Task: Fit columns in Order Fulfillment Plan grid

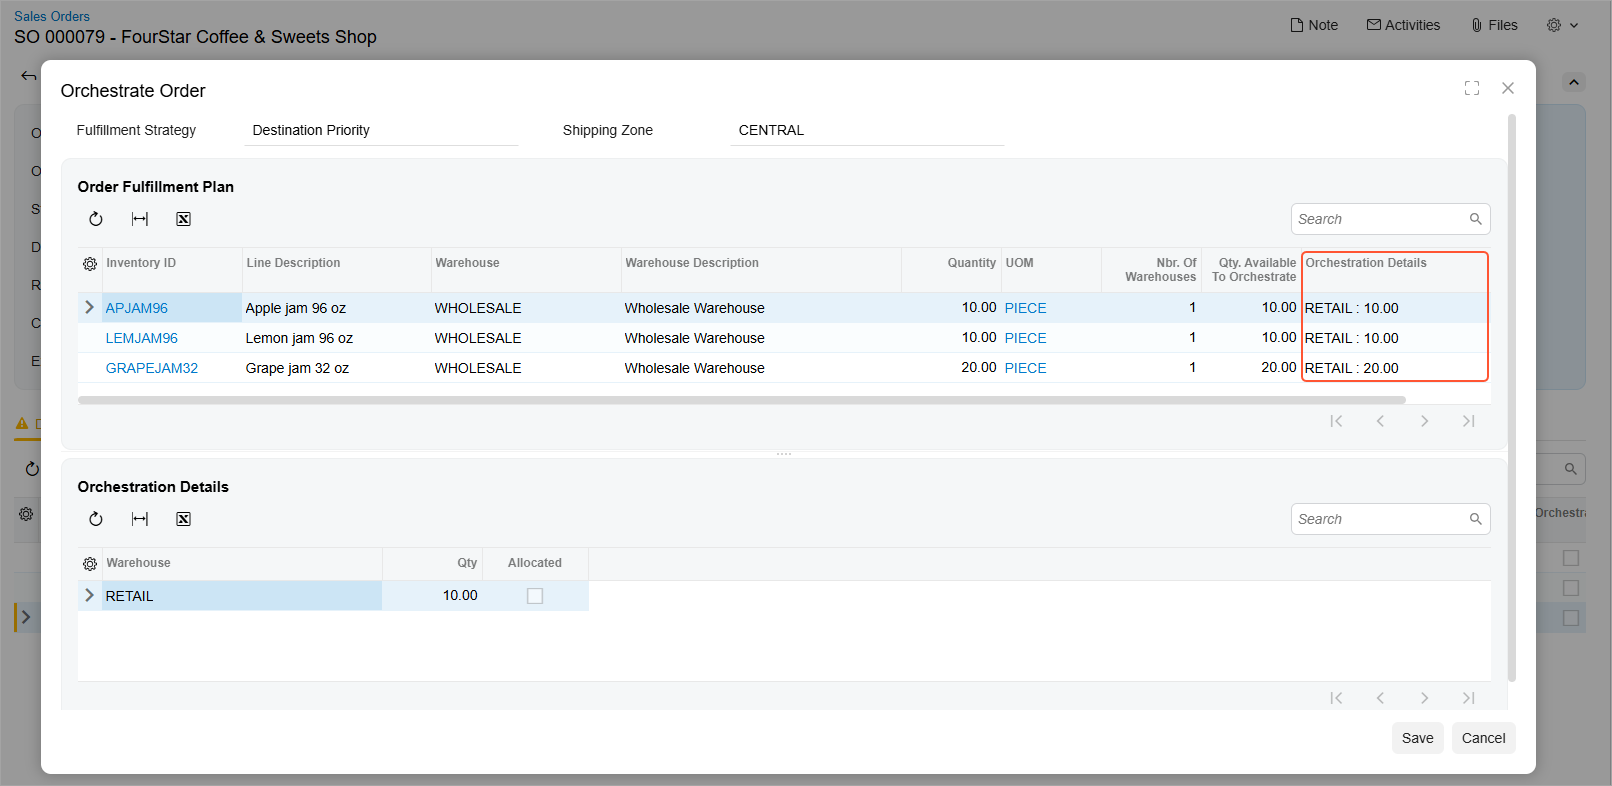Action: point(140,219)
